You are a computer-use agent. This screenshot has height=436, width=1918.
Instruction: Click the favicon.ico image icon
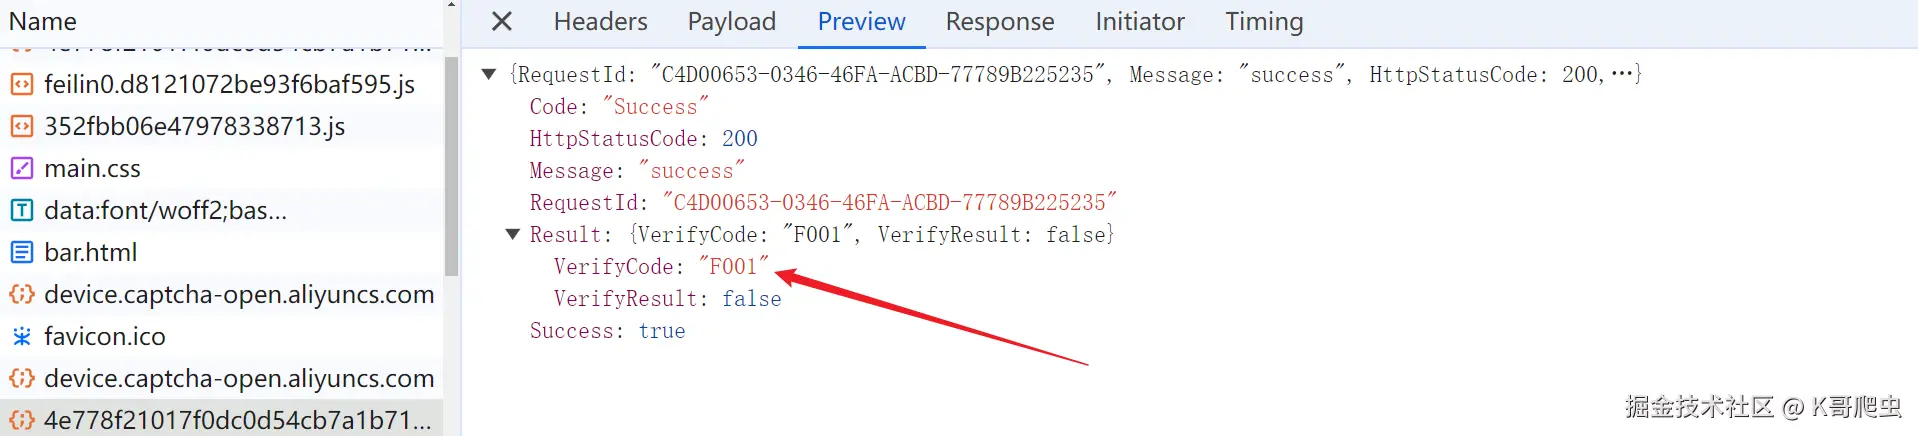coord(21,336)
